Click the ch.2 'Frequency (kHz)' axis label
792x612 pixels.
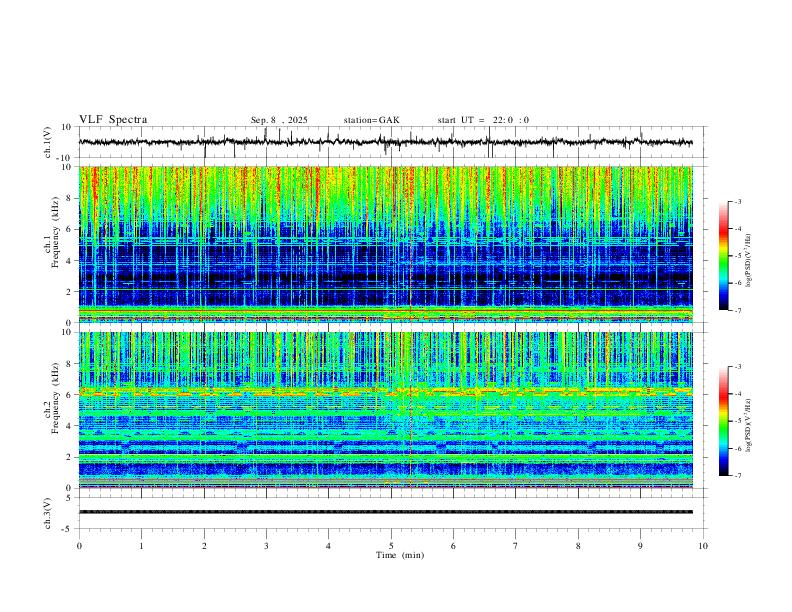[x=55, y=398]
